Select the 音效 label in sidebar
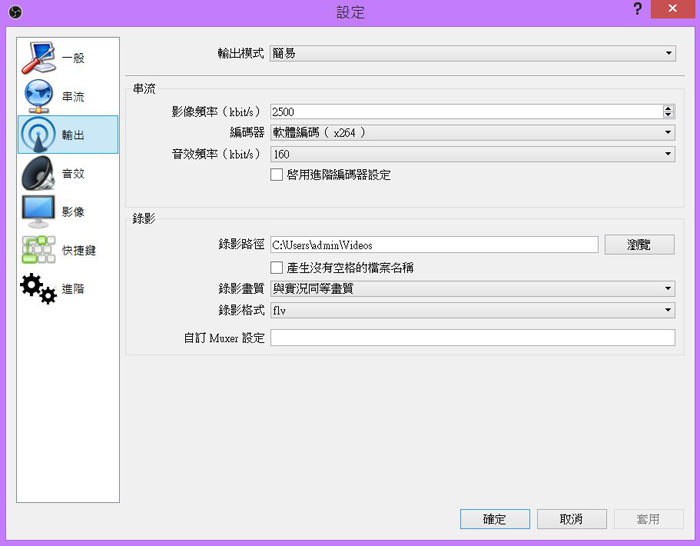This screenshot has width=700, height=546. coord(73,173)
